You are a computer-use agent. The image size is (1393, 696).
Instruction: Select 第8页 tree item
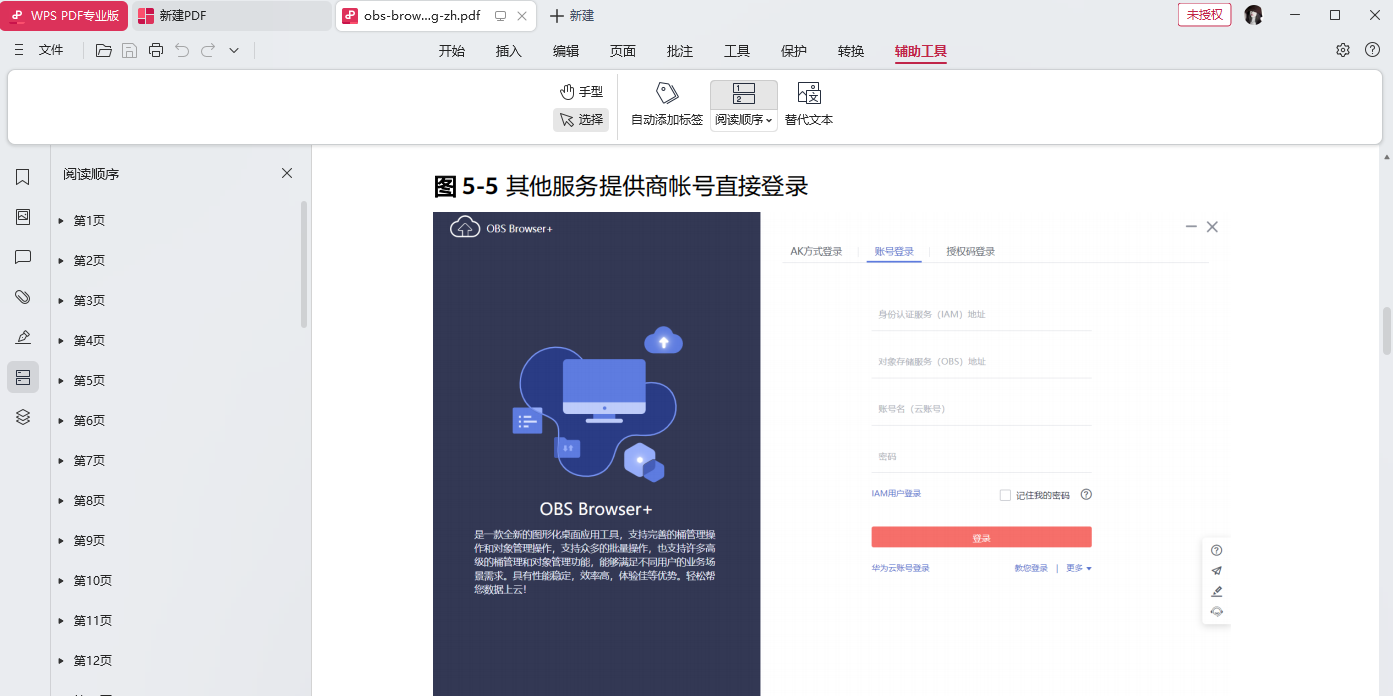(89, 501)
